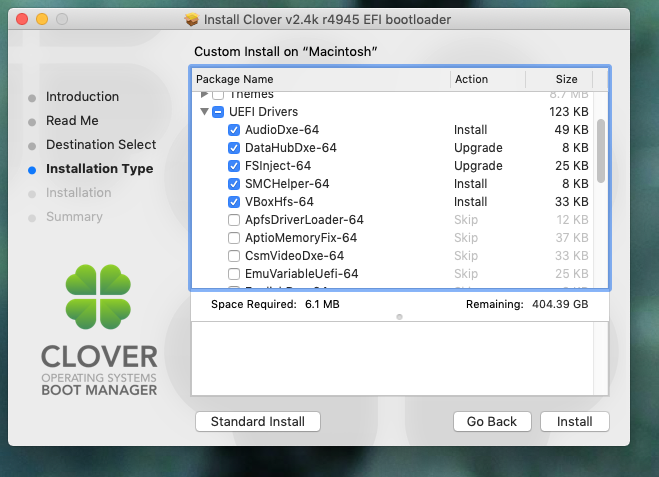Select the EmuVariableUefi-64 package name
The image size is (659, 477).
pyautogui.click(x=302, y=274)
